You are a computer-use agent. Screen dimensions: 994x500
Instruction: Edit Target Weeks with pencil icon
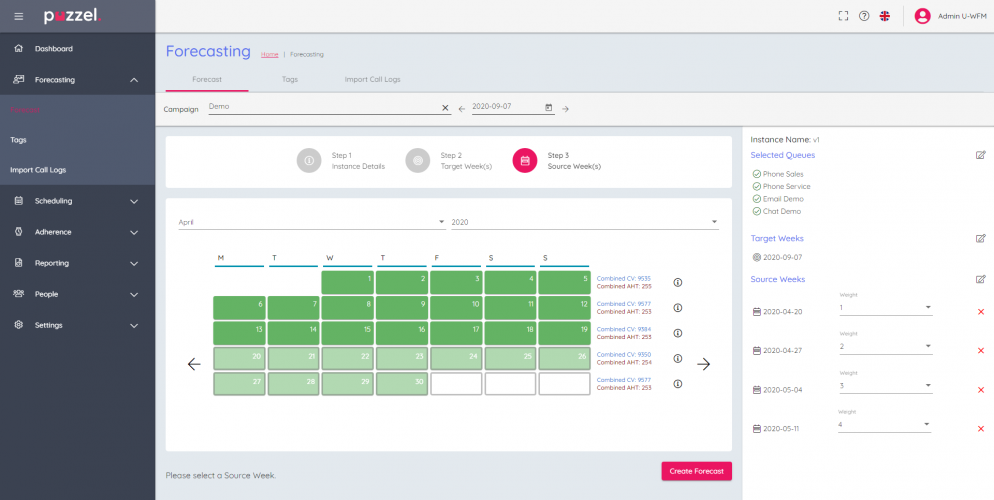[x=980, y=239]
